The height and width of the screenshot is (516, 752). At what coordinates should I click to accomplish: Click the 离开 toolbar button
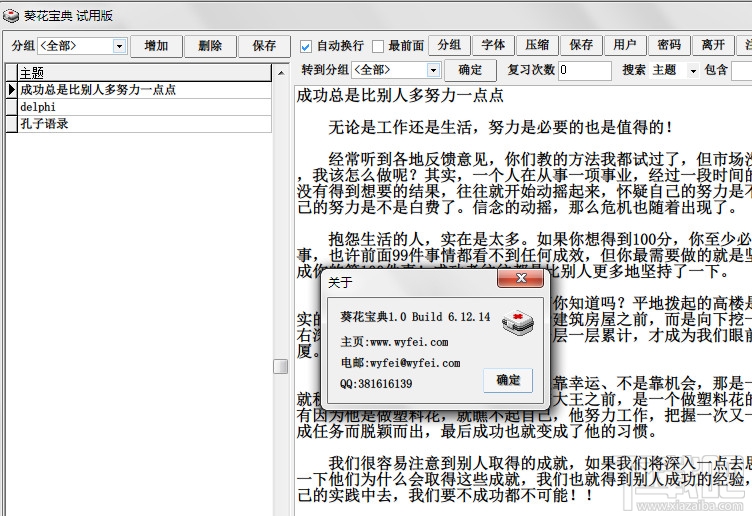click(x=714, y=45)
